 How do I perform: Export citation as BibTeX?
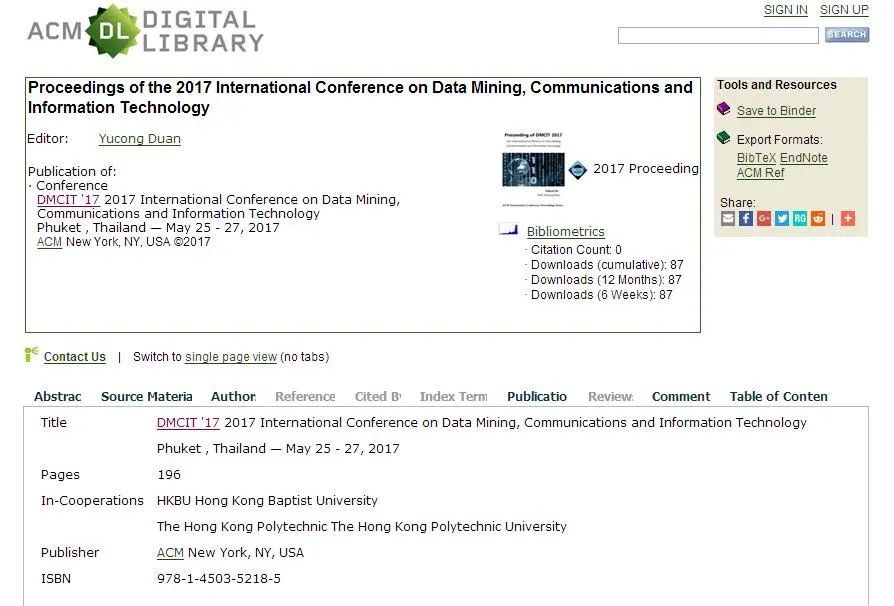(756, 158)
